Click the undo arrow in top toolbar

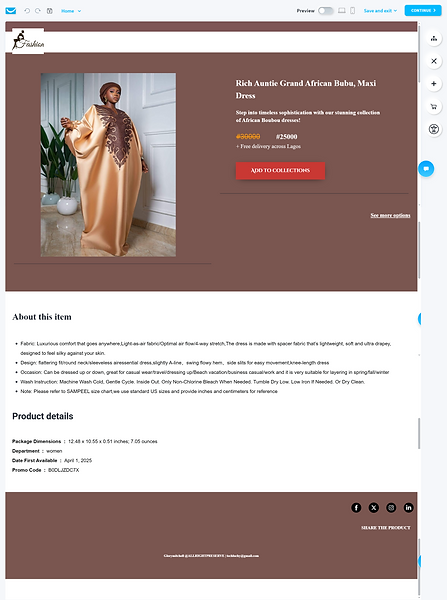27,11
